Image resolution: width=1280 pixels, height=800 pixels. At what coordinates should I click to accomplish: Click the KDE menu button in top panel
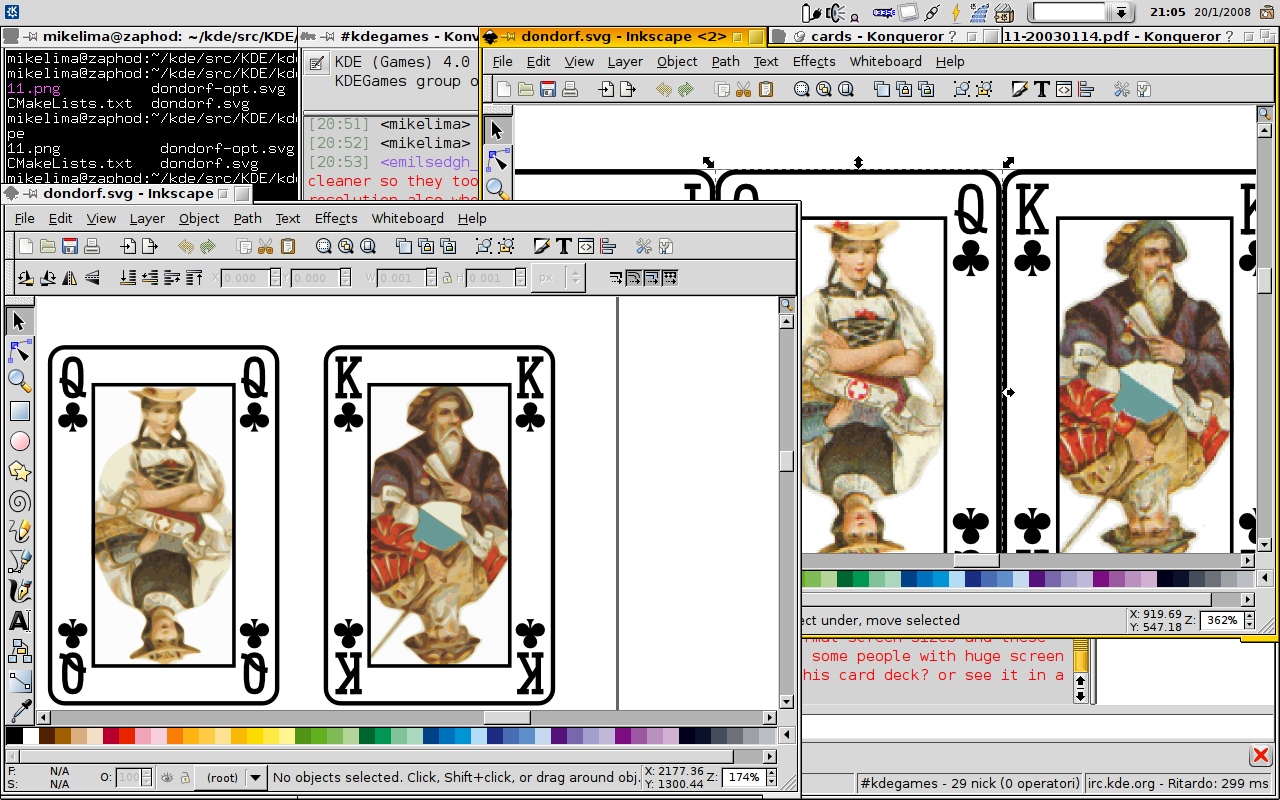coord(12,12)
